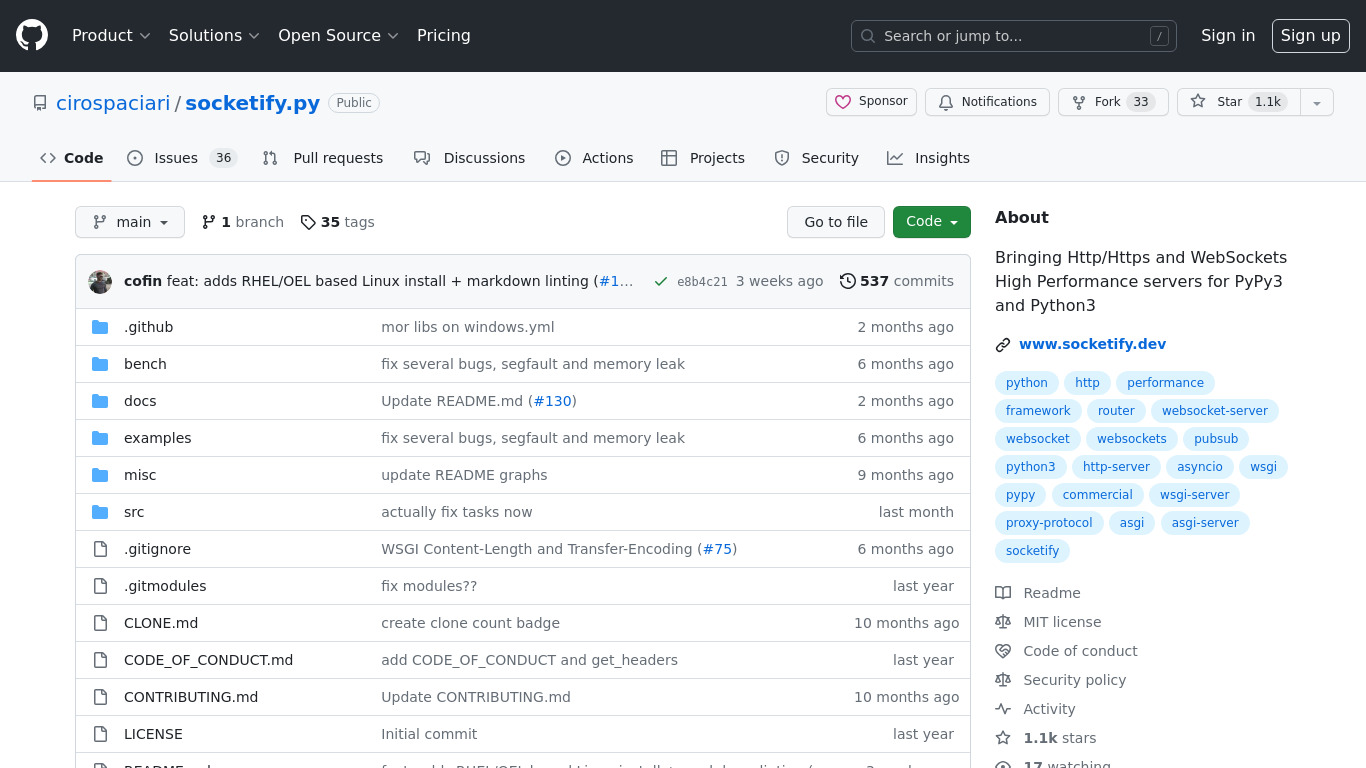The height and width of the screenshot is (768, 1366).
Task: Focus the Search or jump to field
Action: (1014, 36)
